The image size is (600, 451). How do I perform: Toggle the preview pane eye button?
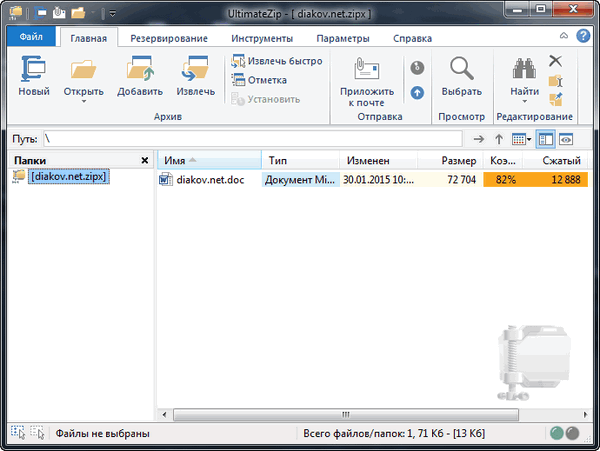(x=566, y=139)
